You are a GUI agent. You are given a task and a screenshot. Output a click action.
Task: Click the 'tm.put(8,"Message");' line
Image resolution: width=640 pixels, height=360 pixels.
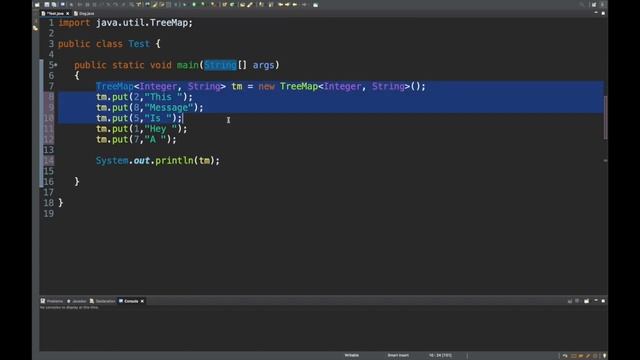[x=149, y=108]
